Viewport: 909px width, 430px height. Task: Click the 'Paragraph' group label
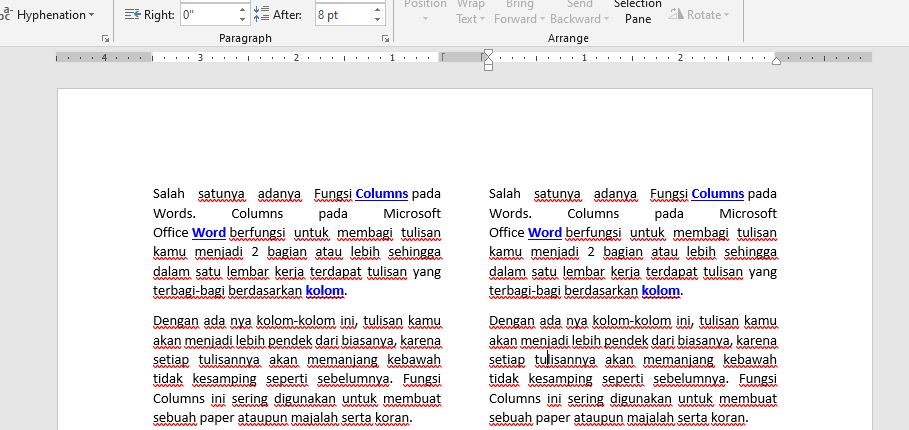coord(245,38)
